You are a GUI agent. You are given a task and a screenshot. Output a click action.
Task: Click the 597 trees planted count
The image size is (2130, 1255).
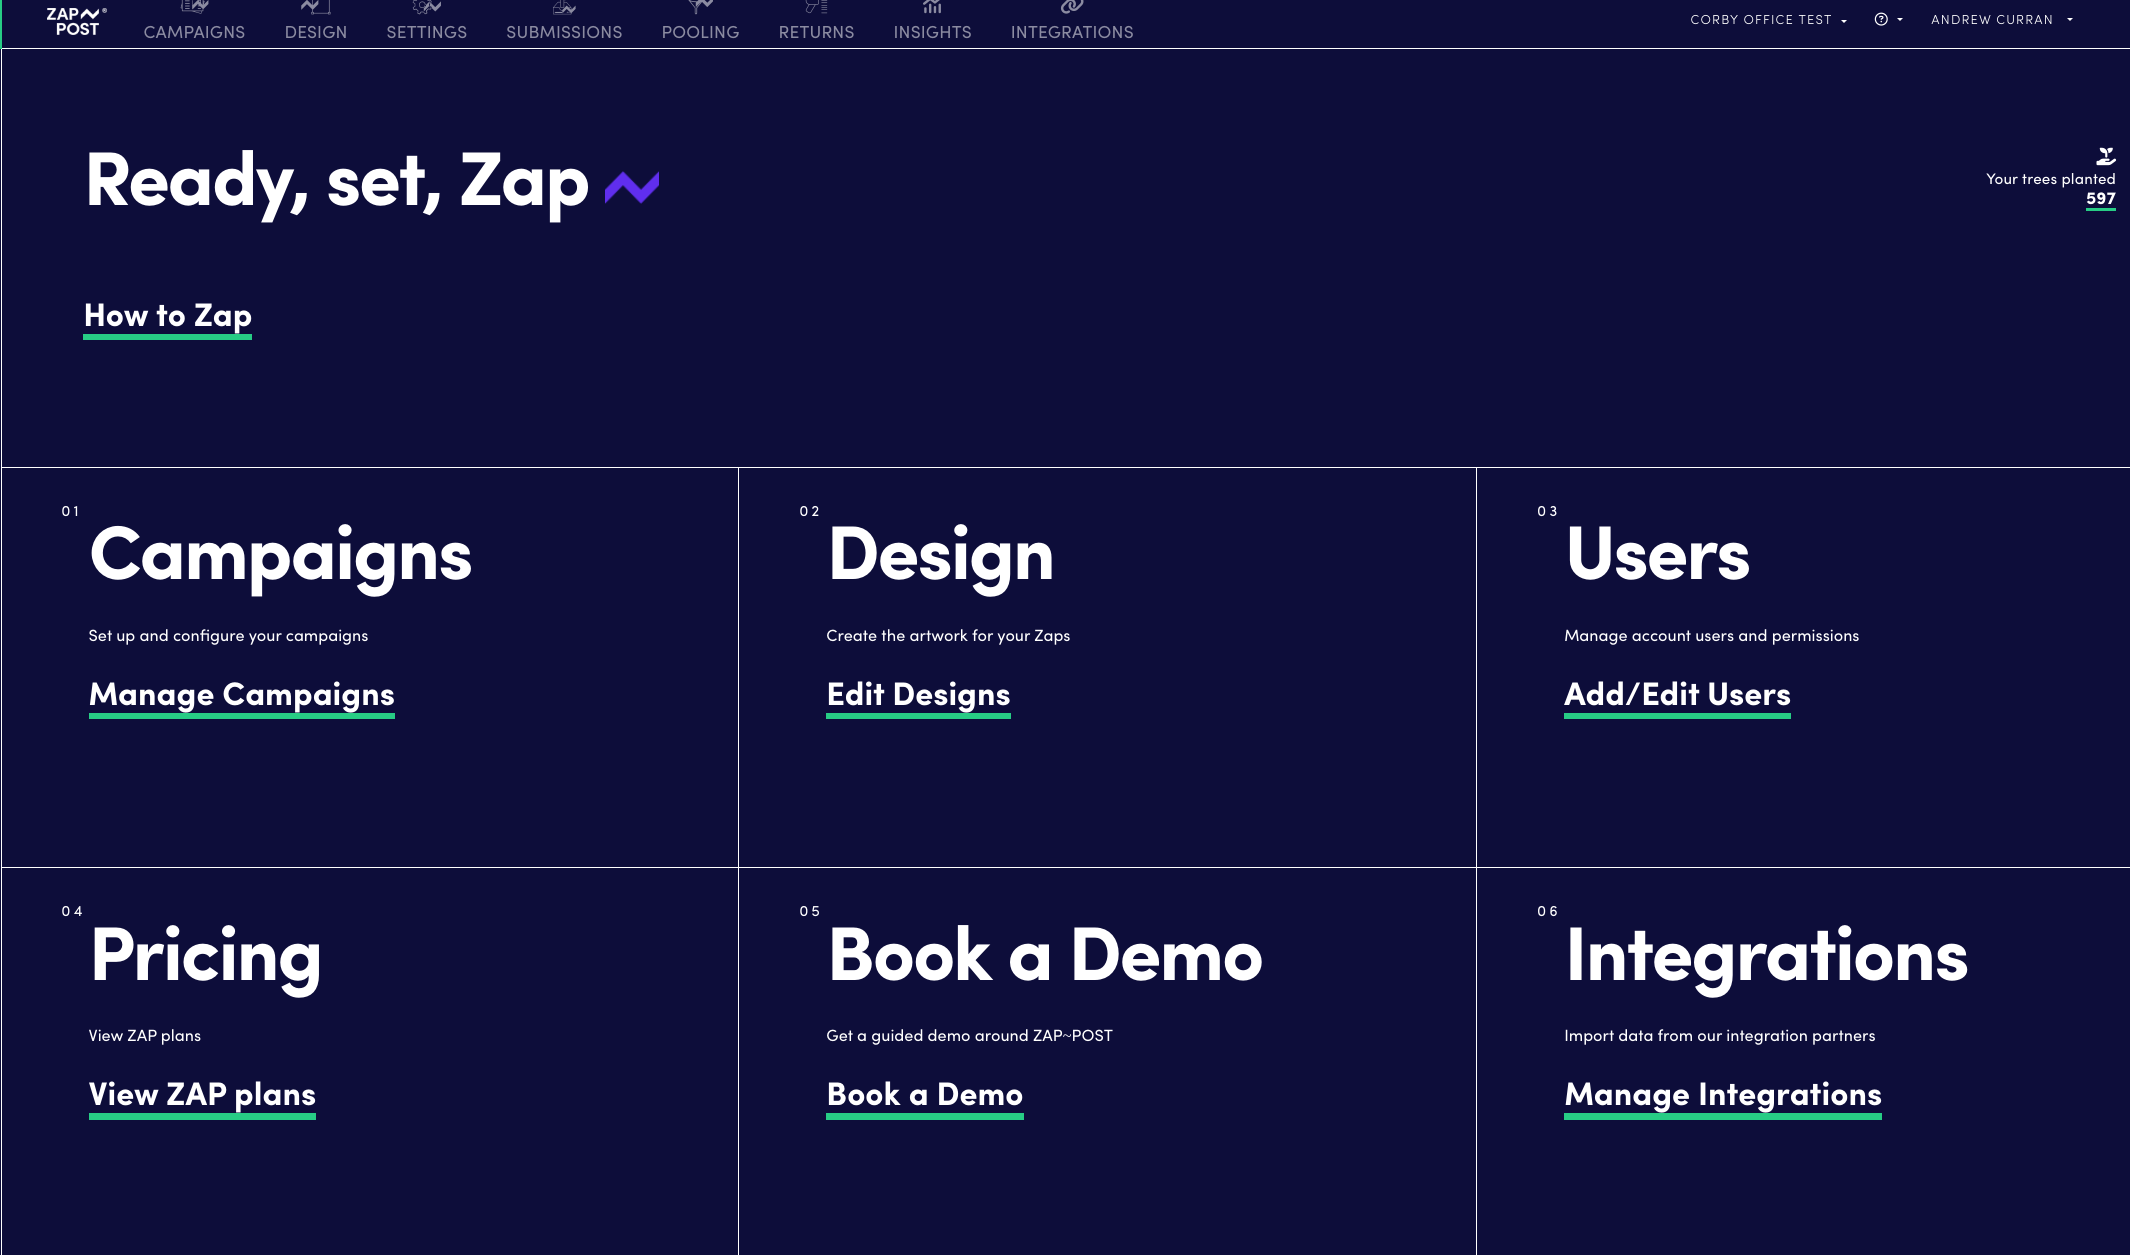[2100, 199]
